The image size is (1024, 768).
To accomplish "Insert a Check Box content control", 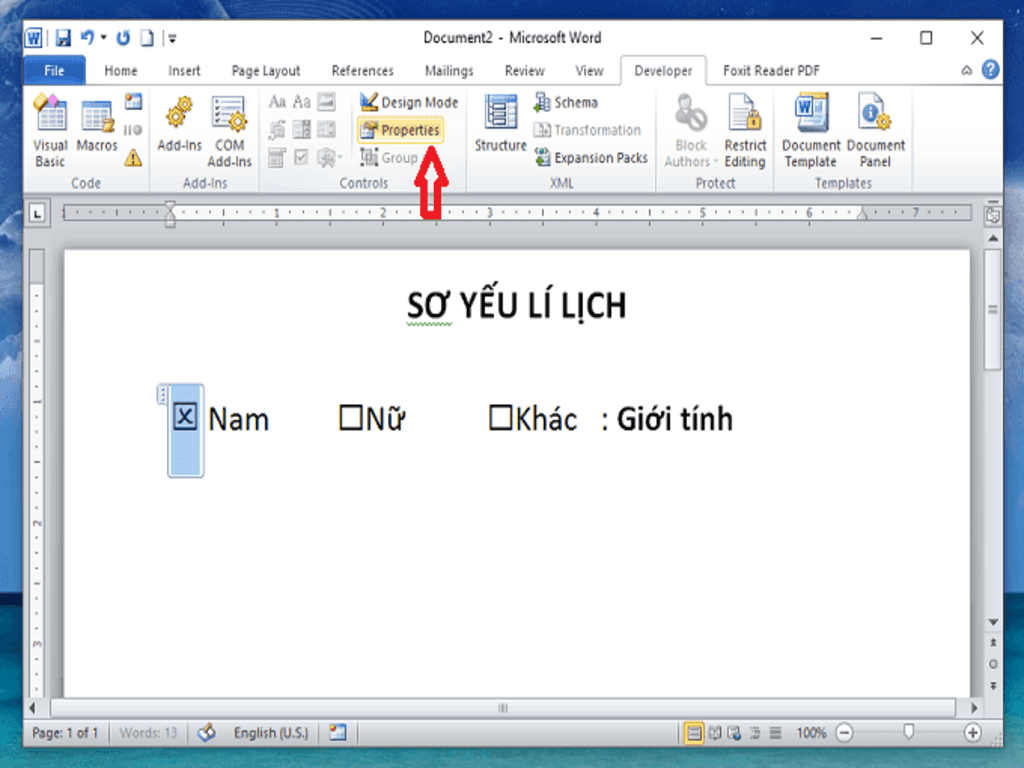I will [302, 158].
